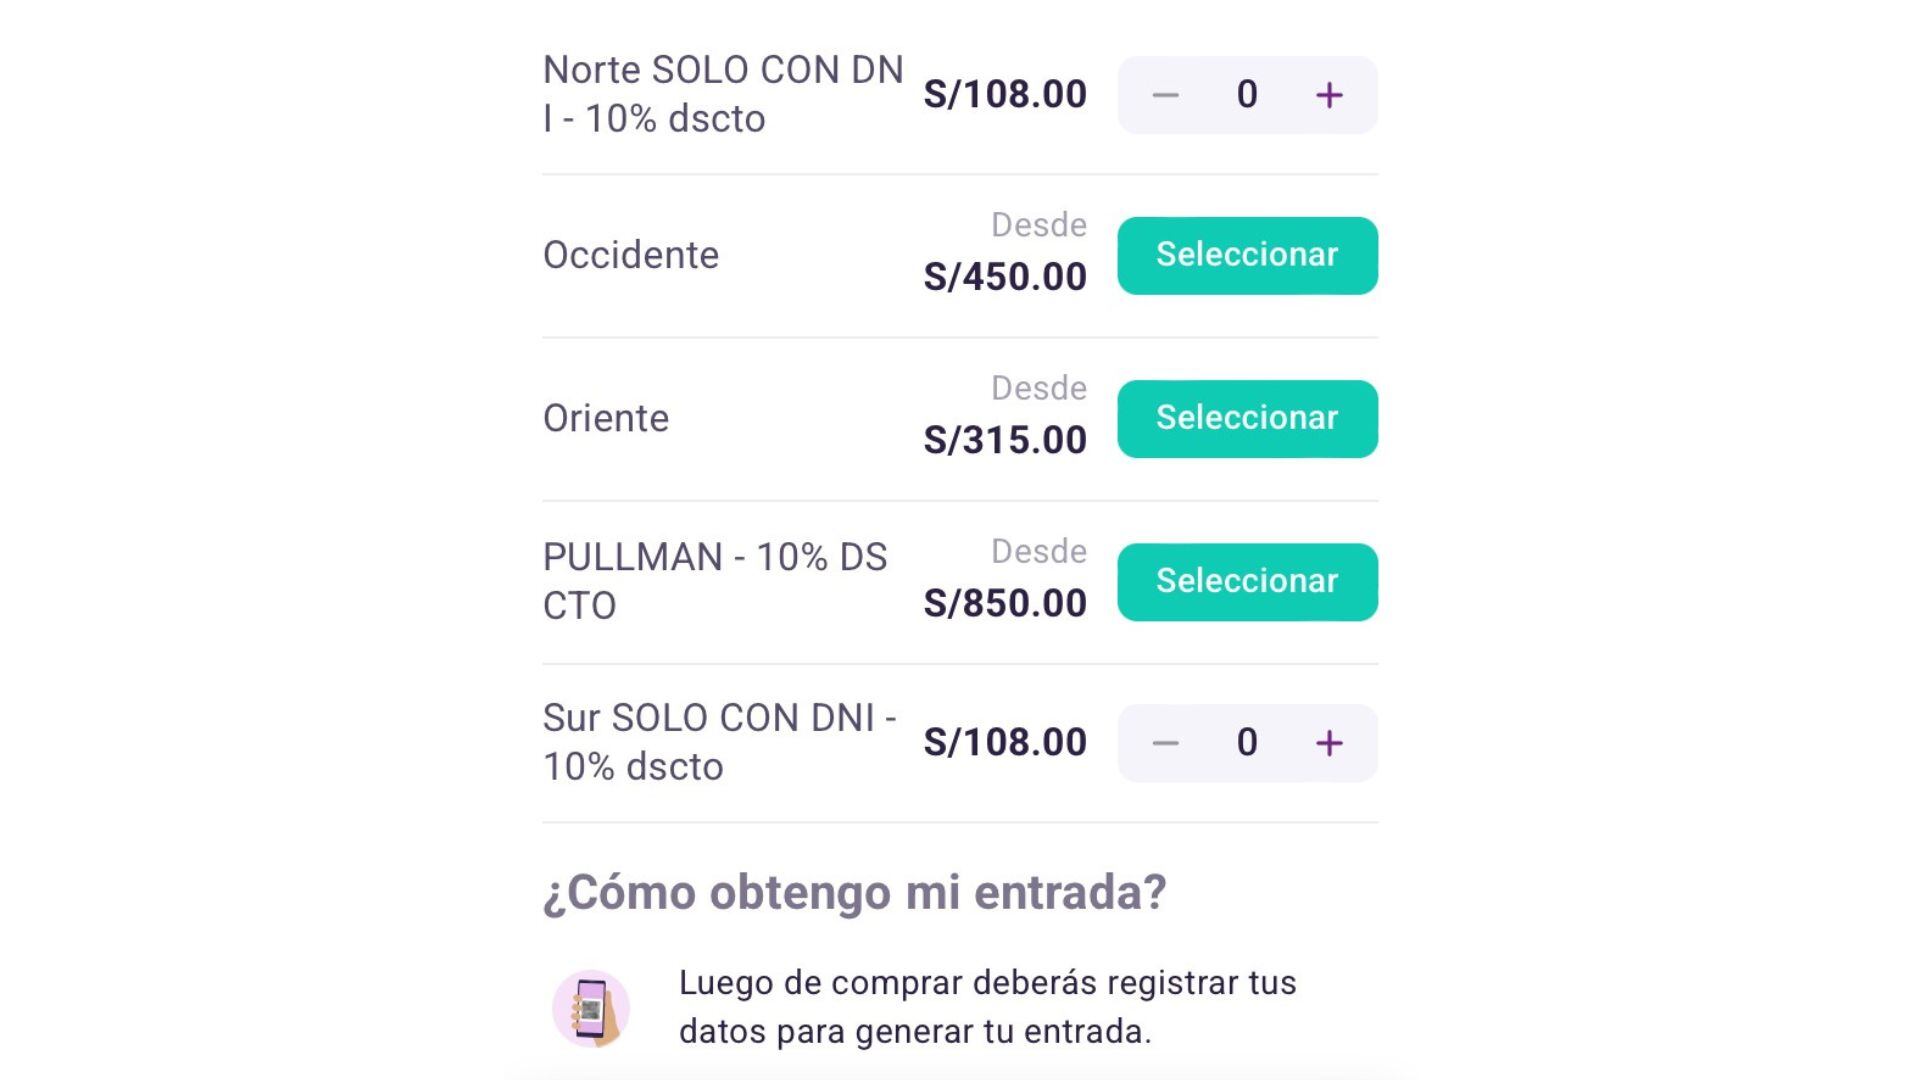Click the S/850.00 PULLMAN price

click(1005, 603)
